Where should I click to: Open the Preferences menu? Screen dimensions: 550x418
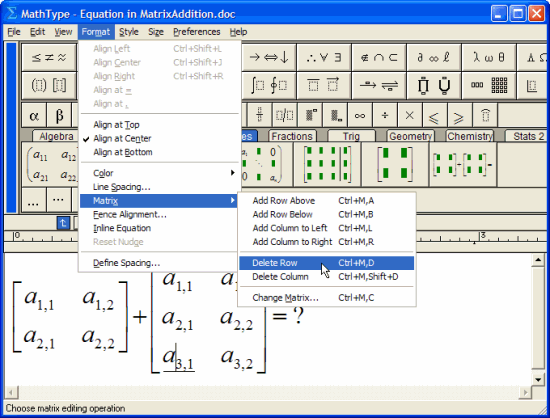coord(196,32)
